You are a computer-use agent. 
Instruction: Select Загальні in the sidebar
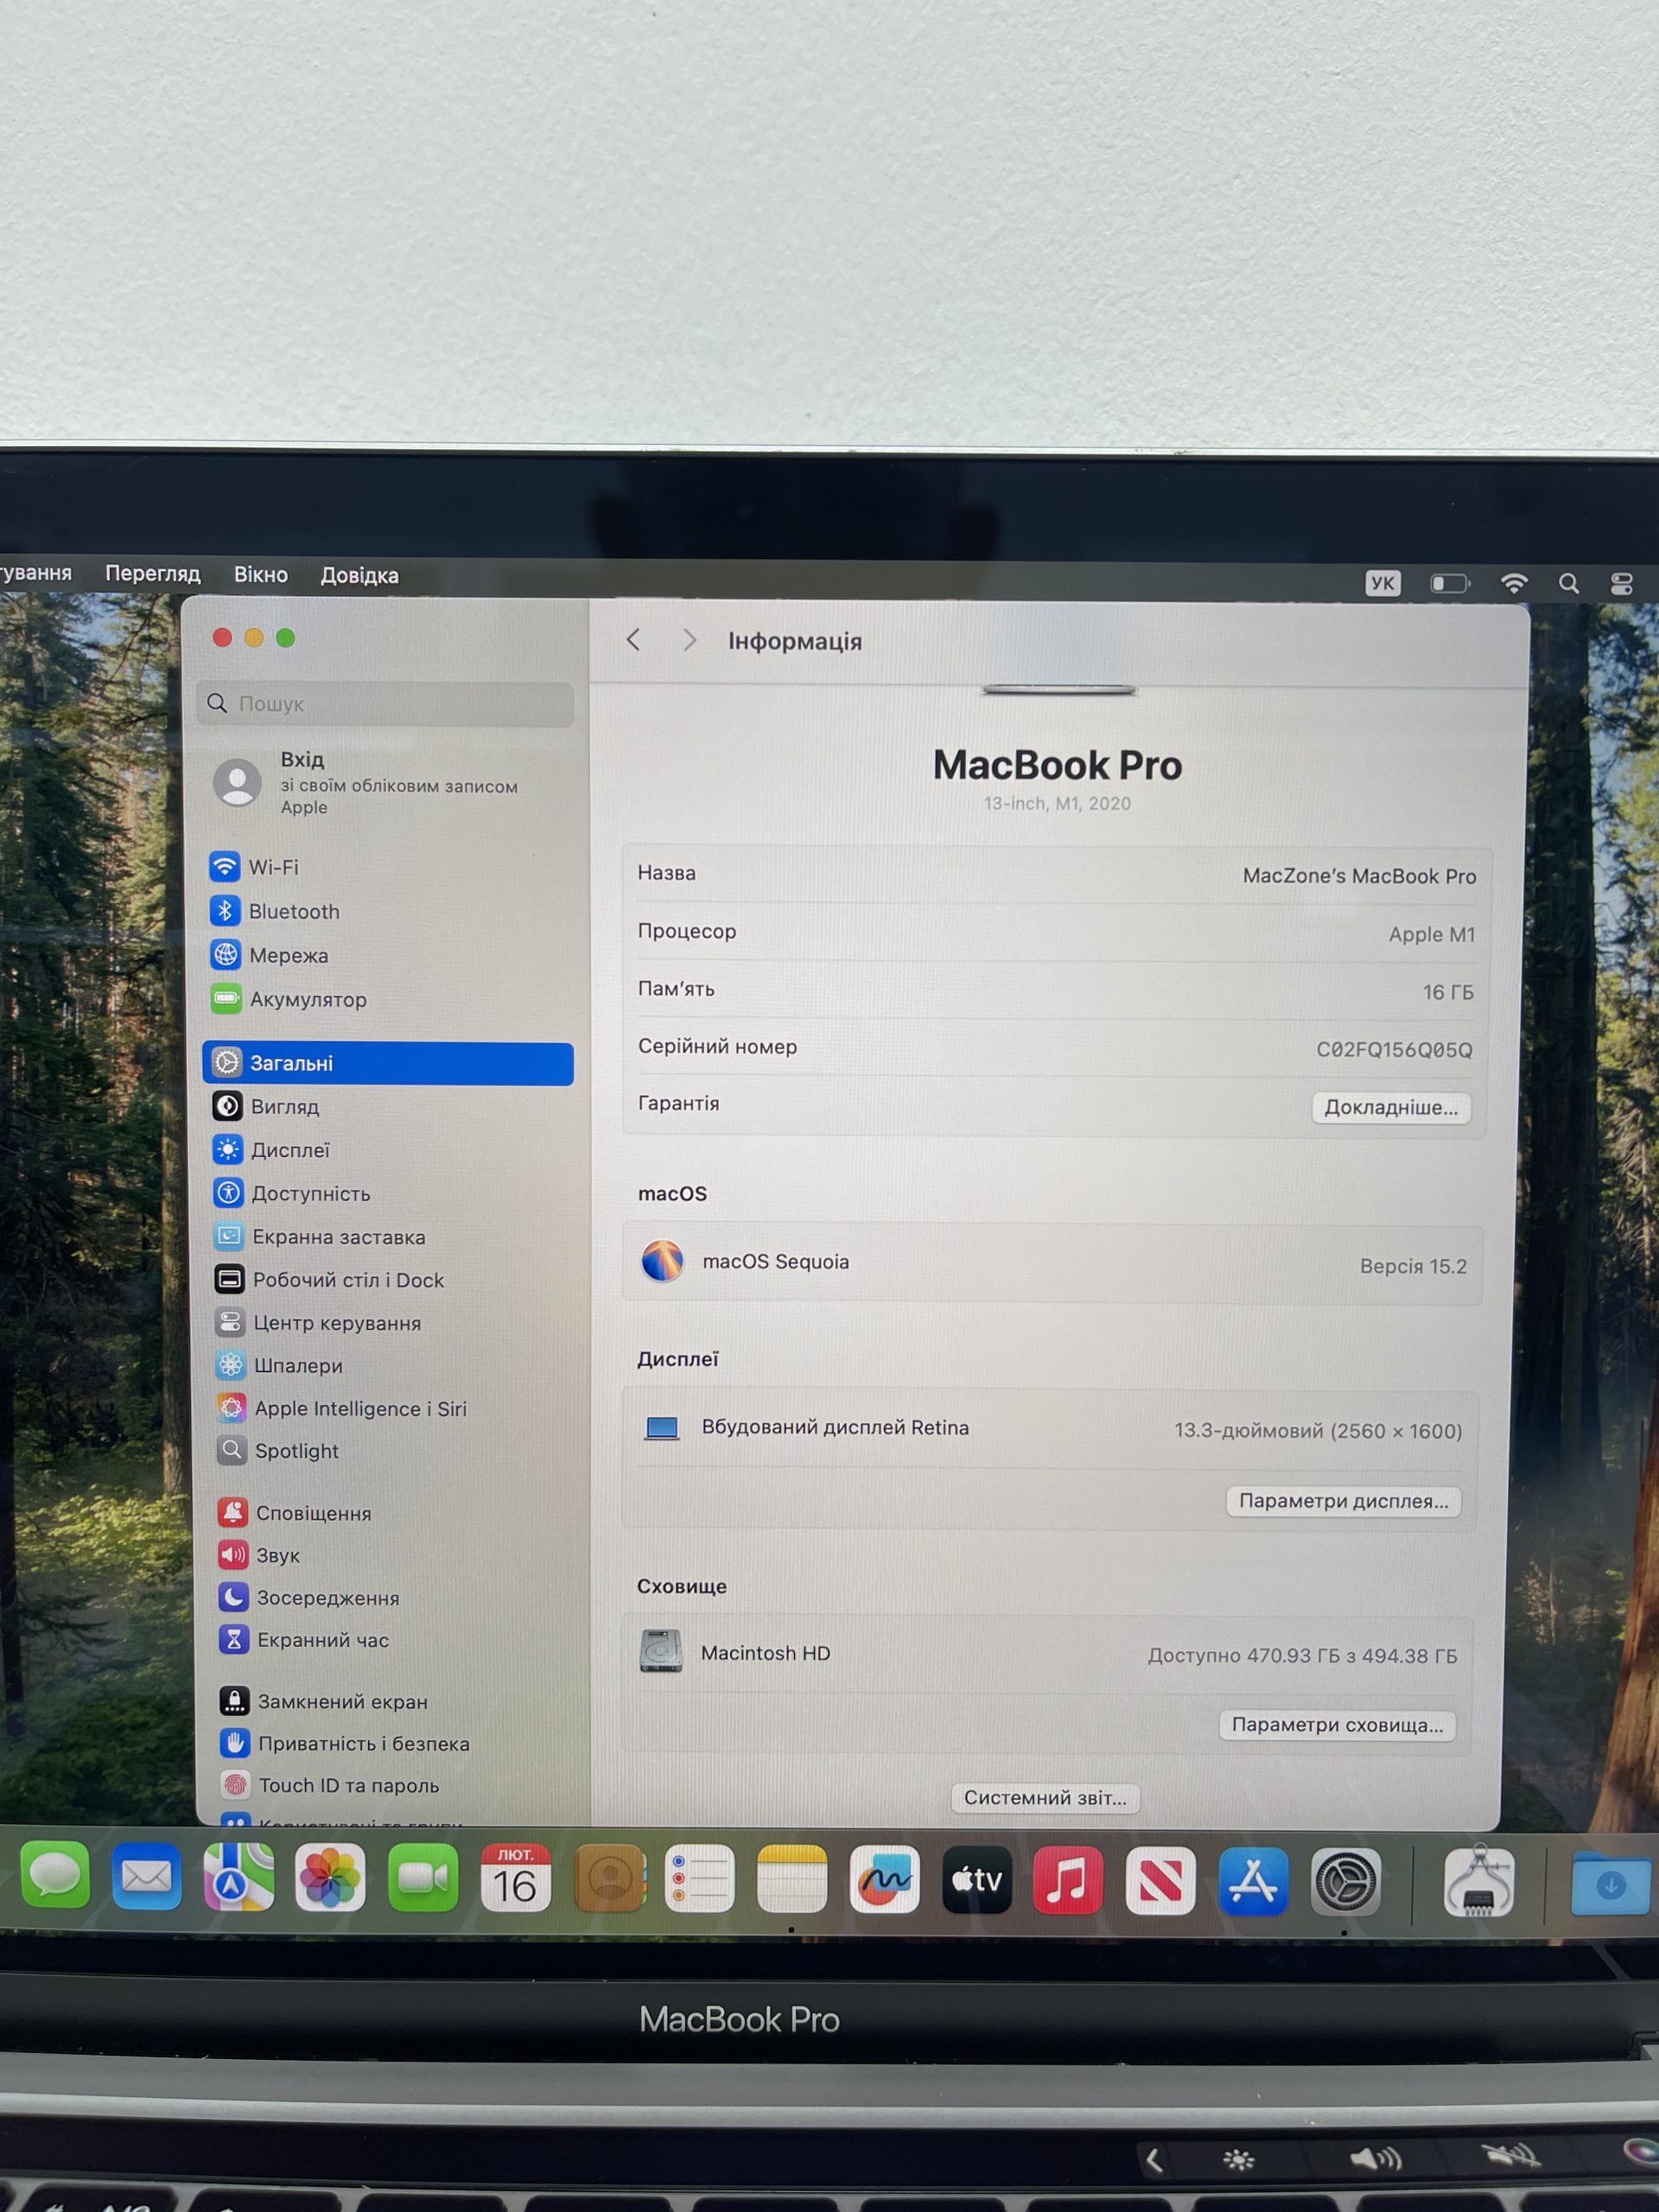point(388,1063)
